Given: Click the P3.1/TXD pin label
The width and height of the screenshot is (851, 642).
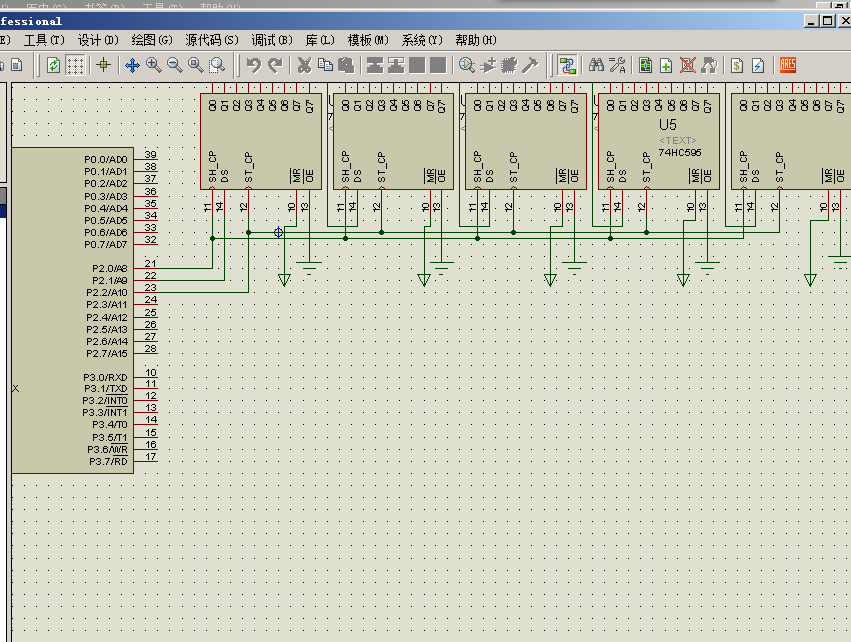Looking at the screenshot, I should [x=106, y=389].
